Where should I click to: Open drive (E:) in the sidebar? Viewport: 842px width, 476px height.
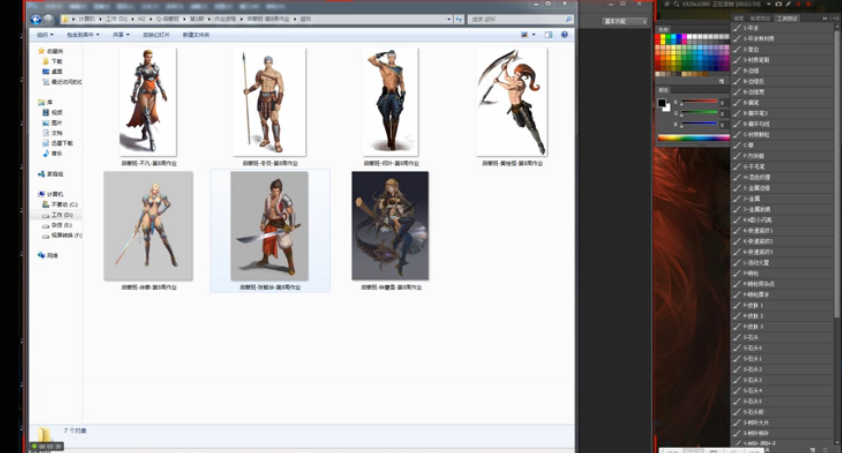click(x=57, y=225)
